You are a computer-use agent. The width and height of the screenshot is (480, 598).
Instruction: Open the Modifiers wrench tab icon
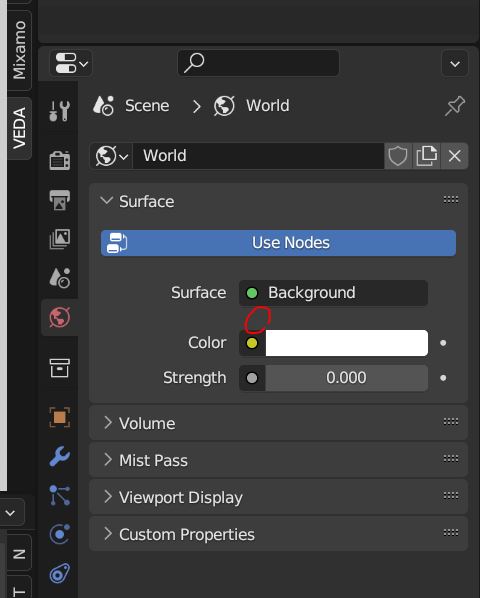[x=59, y=456]
